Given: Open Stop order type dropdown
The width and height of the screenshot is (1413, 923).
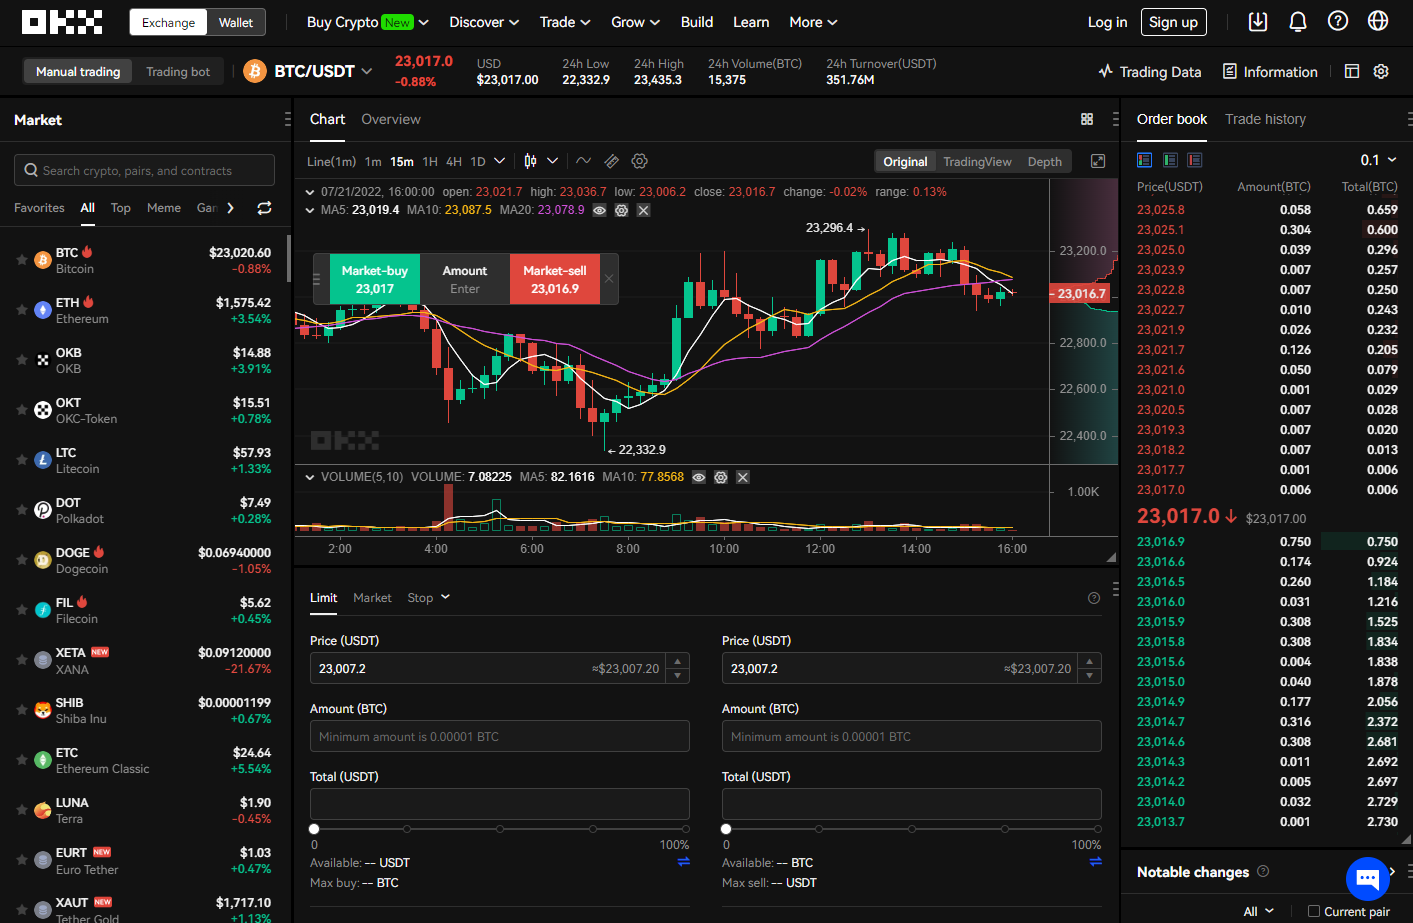Looking at the screenshot, I should 429,598.
